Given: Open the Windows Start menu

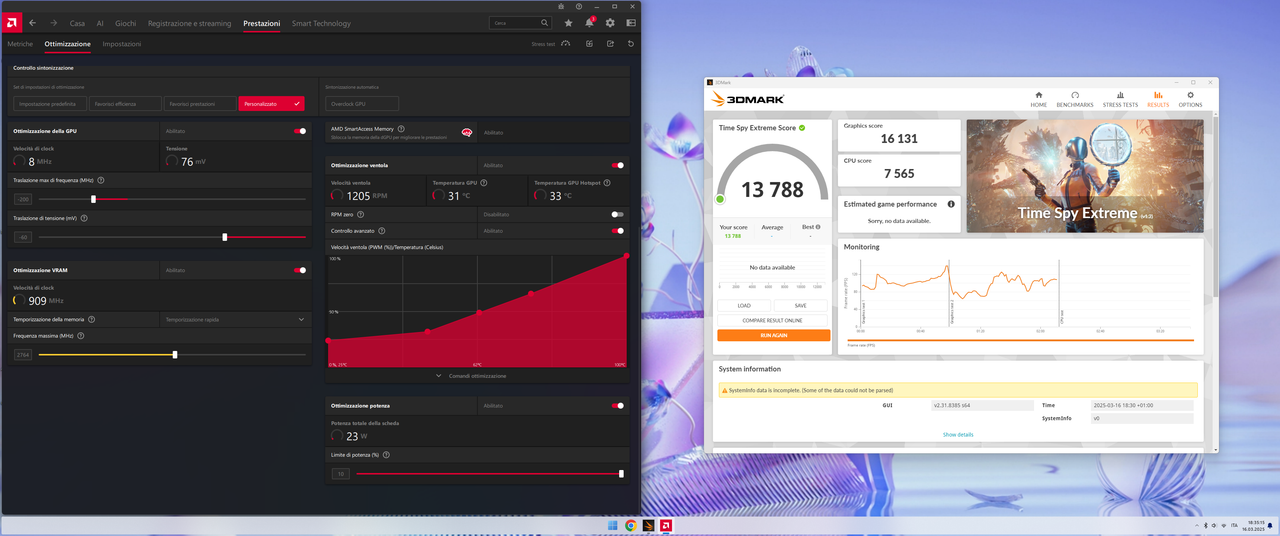Looking at the screenshot, I should (x=613, y=525).
